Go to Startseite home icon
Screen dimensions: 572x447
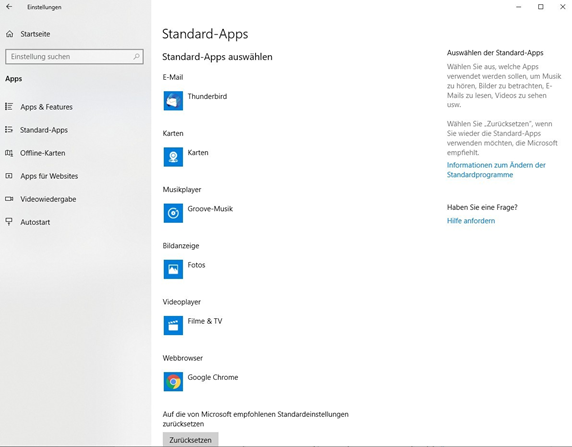tap(9, 34)
